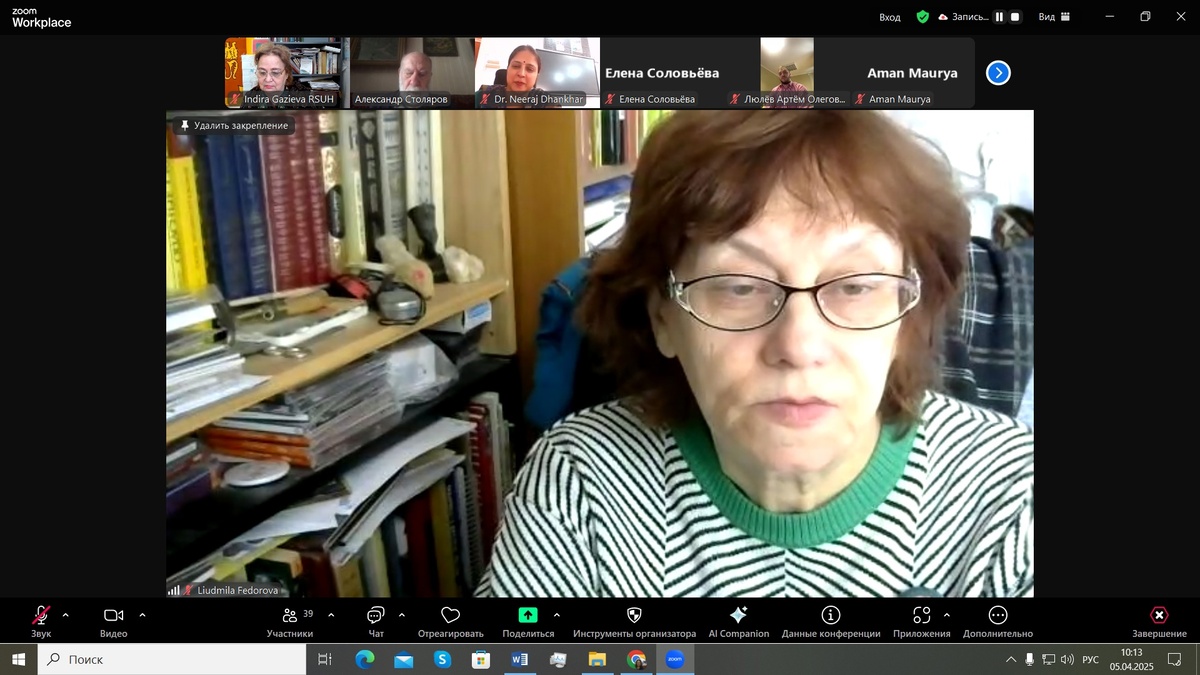Viewport: 1200px width, 675px height.
Task: Expand audio options arrow beside Звук
Action: click(x=66, y=615)
